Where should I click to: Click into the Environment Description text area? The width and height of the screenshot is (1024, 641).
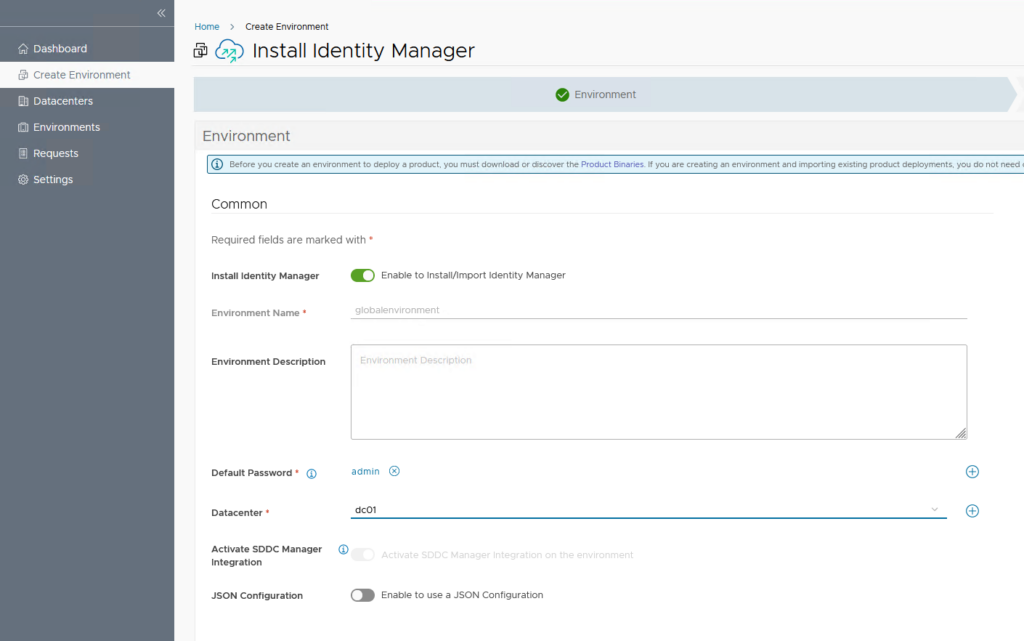658,392
